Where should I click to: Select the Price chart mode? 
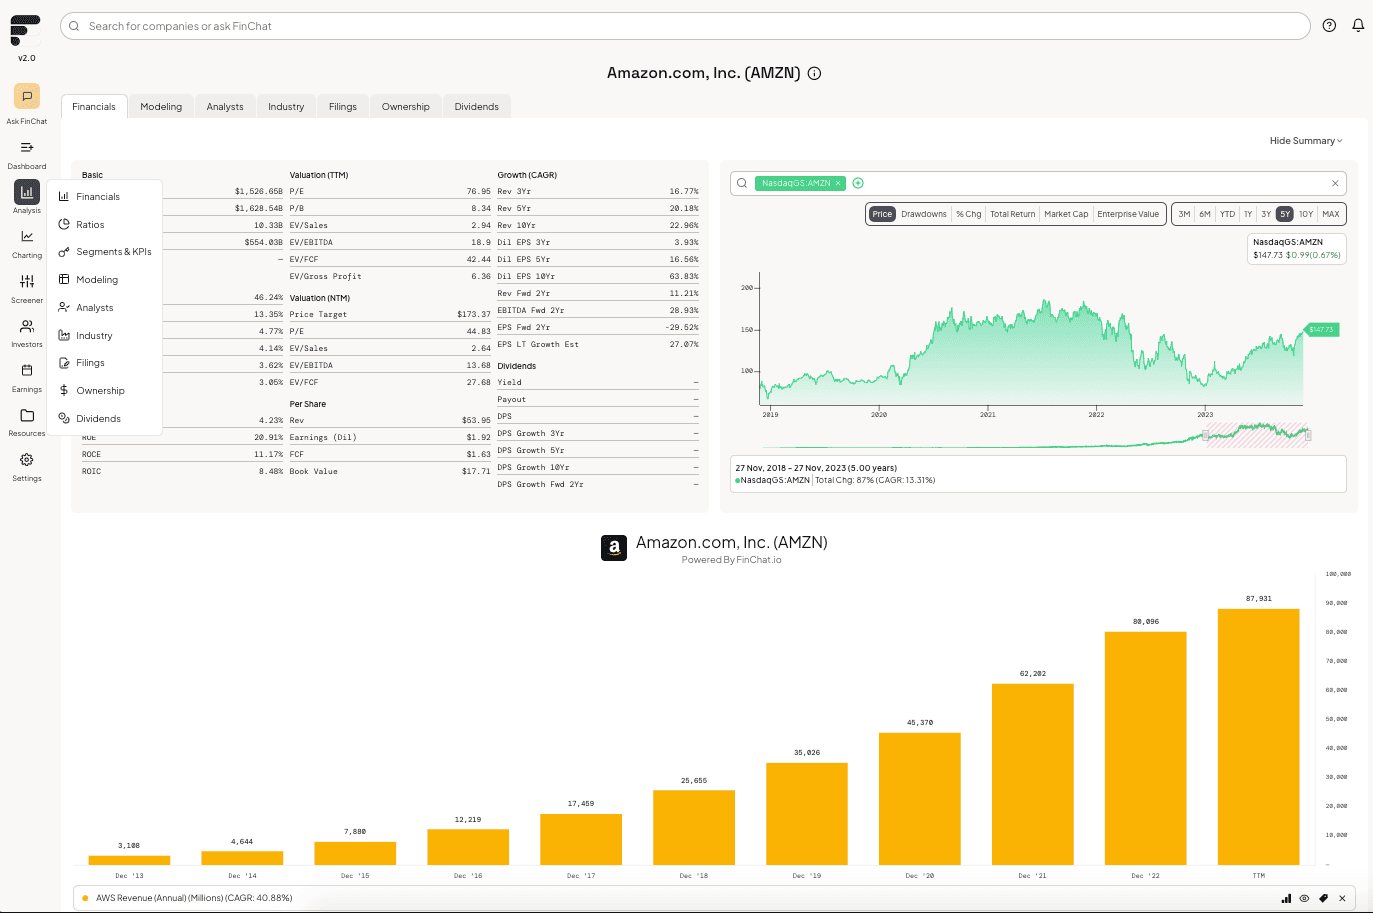coord(882,214)
